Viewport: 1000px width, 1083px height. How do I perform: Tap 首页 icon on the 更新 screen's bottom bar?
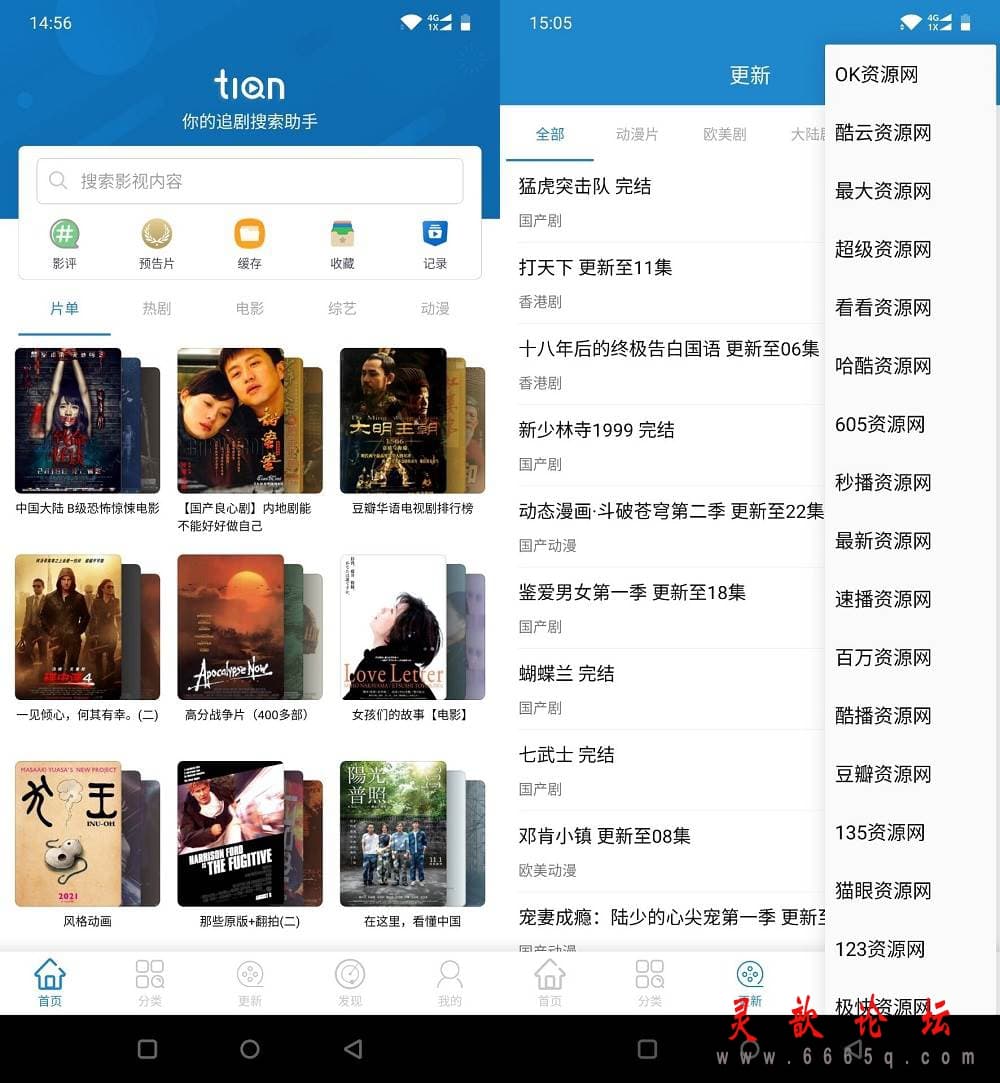pos(550,975)
